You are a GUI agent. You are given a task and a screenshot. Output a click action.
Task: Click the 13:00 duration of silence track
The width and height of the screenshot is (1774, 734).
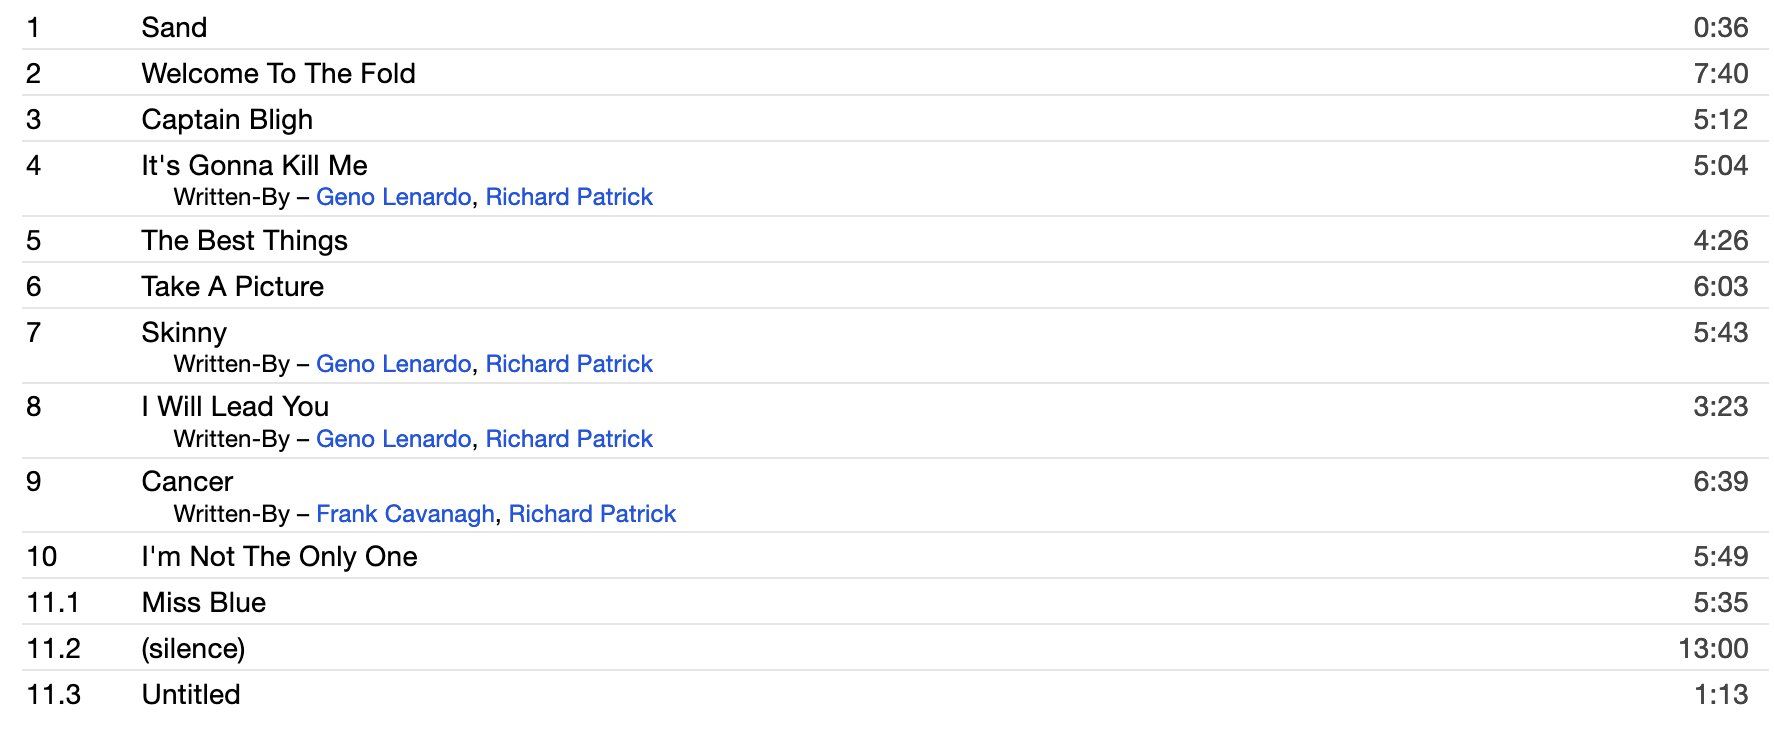[x=1713, y=648]
